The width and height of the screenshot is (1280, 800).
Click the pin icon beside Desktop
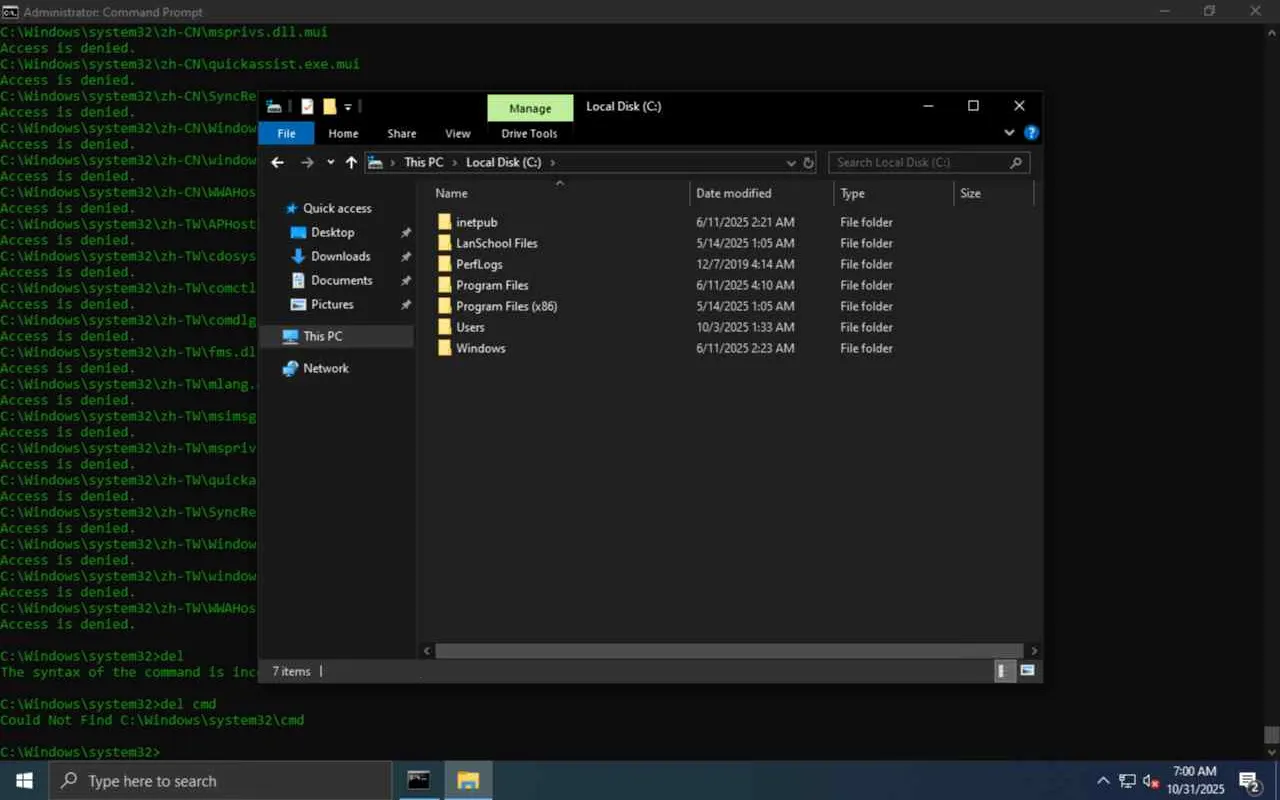tap(405, 232)
